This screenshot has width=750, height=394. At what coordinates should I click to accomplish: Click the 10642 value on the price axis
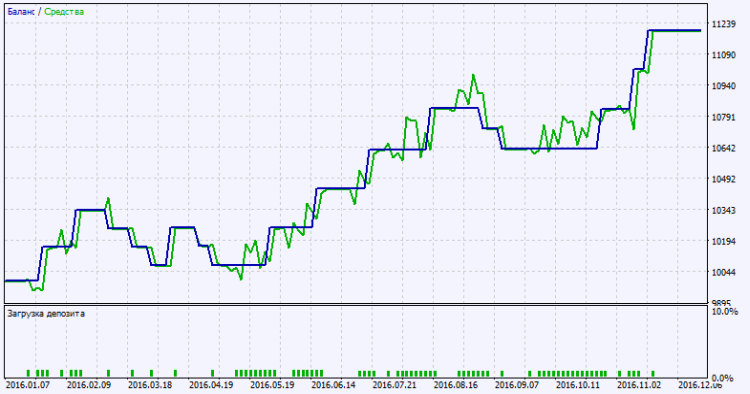[724, 148]
